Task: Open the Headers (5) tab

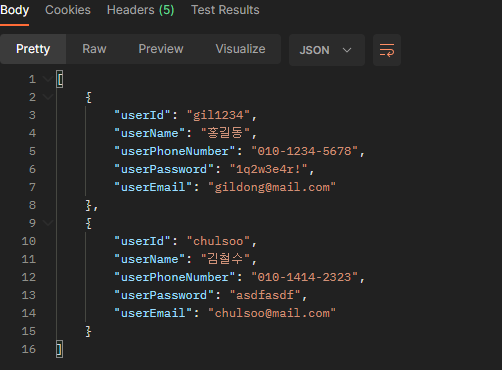Action: [141, 10]
